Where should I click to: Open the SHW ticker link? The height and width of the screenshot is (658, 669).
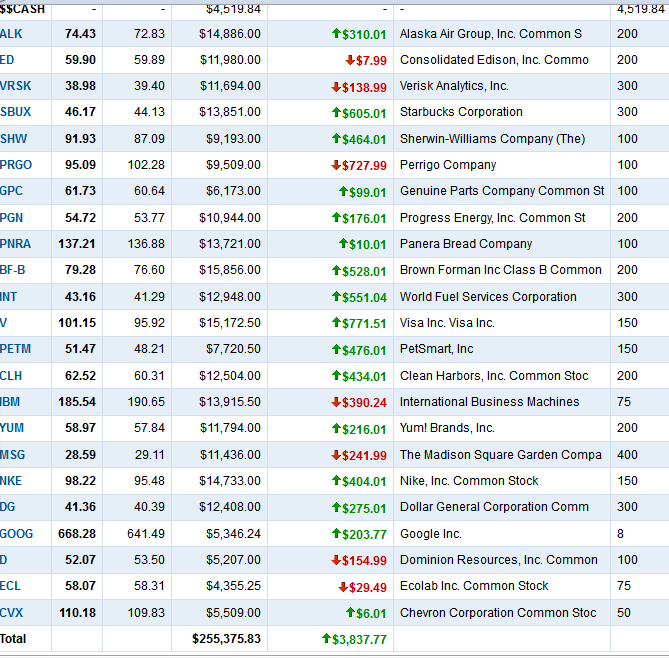(13, 139)
